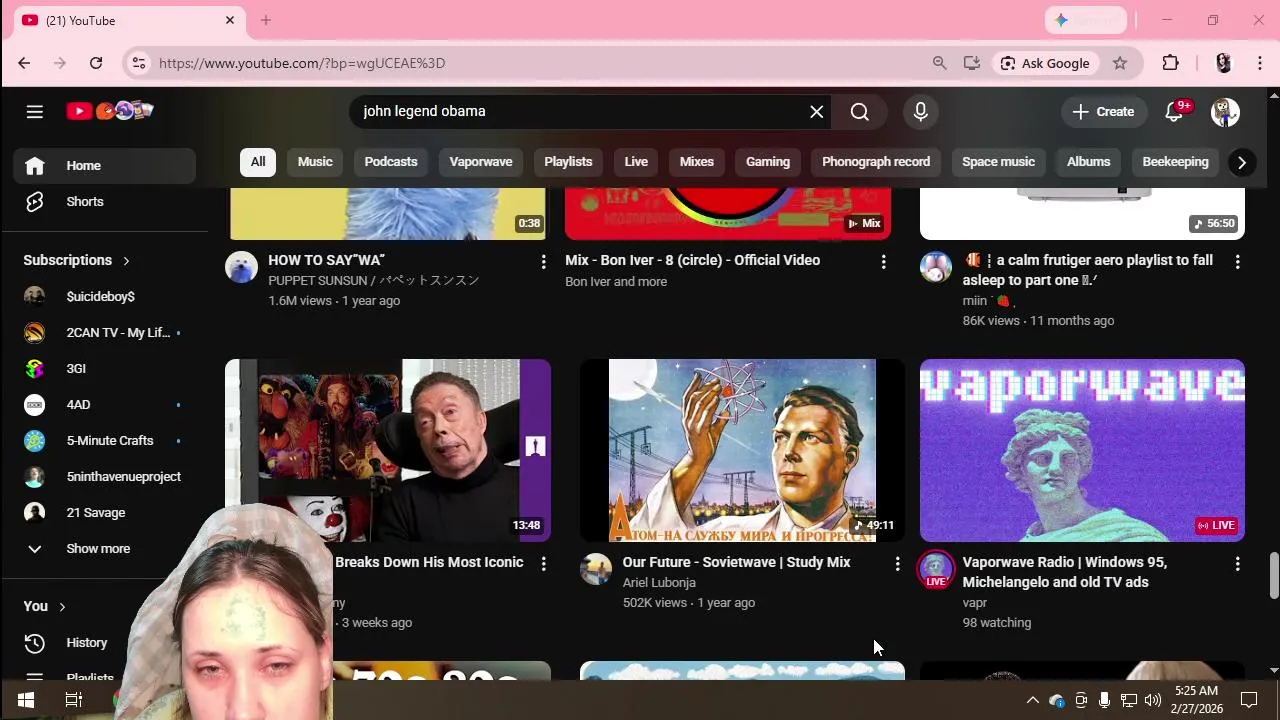The width and height of the screenshot is (1280, 720).
Task: Open the 5ninthavenueproject subscription
Action: point(104,477)
